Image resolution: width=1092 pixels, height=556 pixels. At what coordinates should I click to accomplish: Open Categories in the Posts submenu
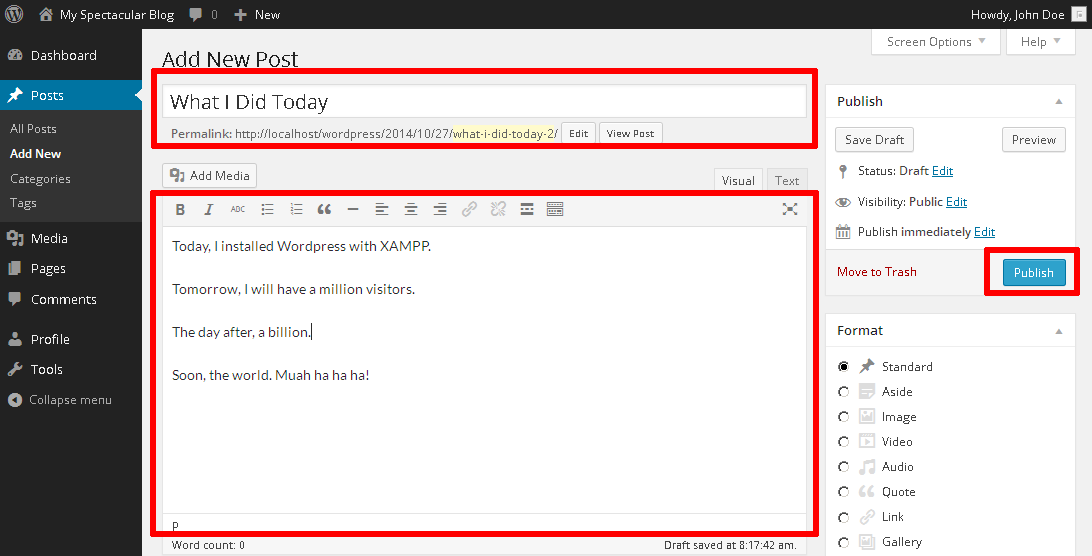[x=40, y=179]
